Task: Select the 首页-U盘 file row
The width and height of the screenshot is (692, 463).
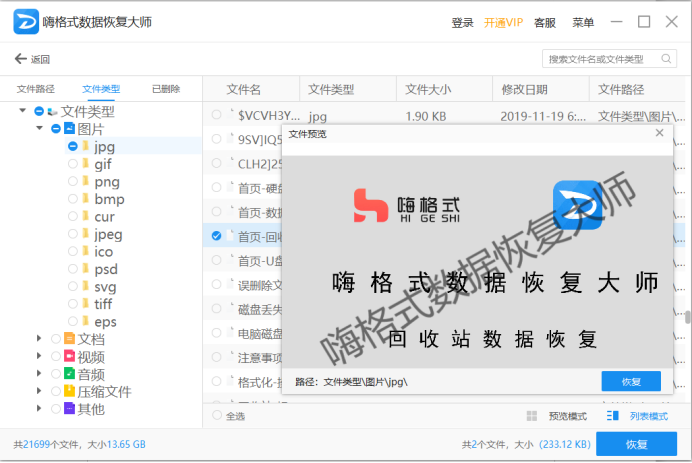Action: pos(243,260)
